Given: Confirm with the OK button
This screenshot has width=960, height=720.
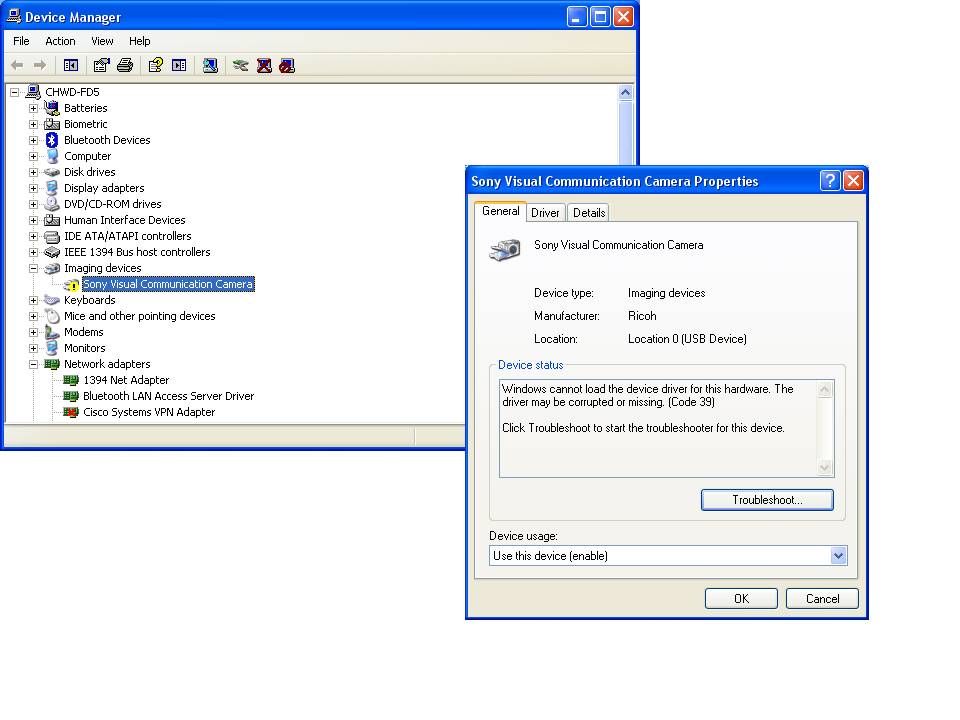Looking at the screenshot, I should (741, 598).
